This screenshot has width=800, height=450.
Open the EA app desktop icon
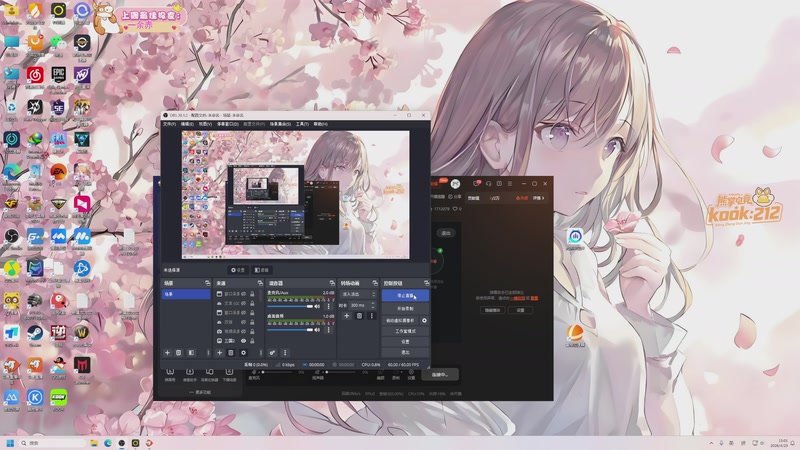58,174
